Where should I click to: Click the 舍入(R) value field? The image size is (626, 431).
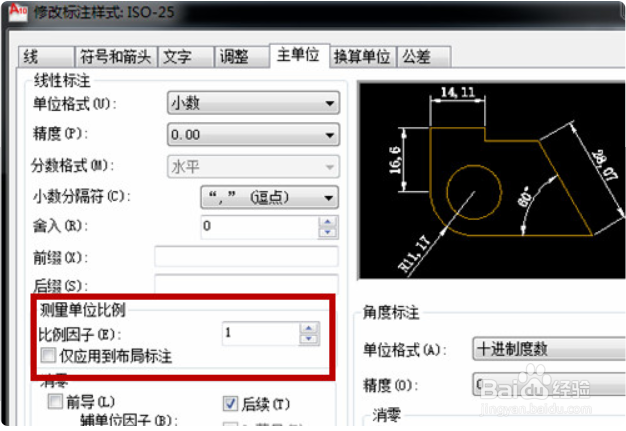point(260,227)
